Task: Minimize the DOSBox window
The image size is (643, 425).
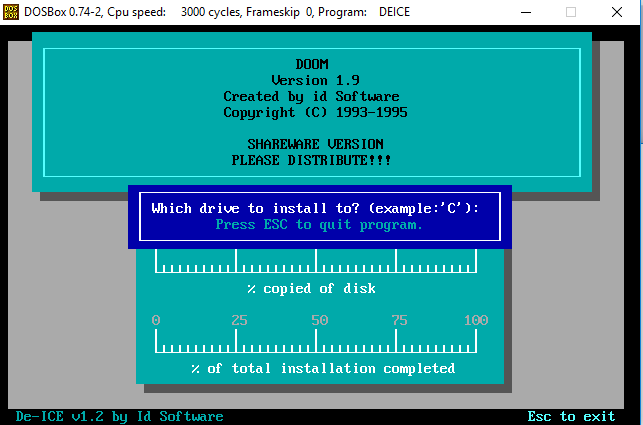Action: click(x=526, y=12)
